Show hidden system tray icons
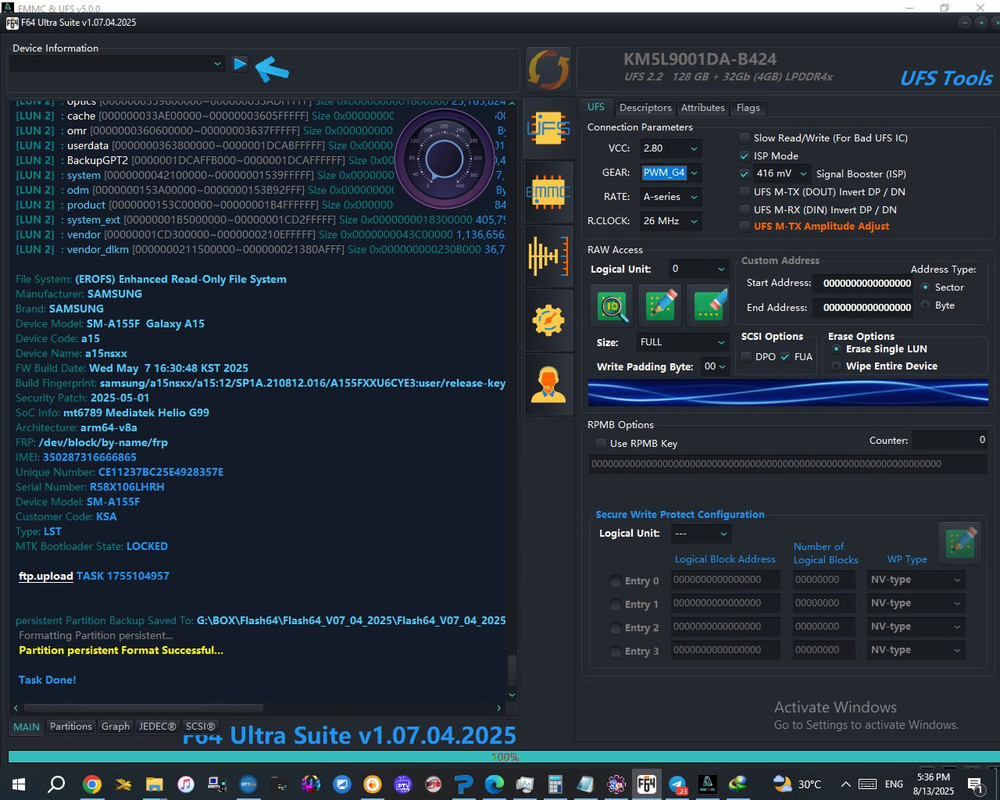The image size is (1000, 800). click(846, 784)
